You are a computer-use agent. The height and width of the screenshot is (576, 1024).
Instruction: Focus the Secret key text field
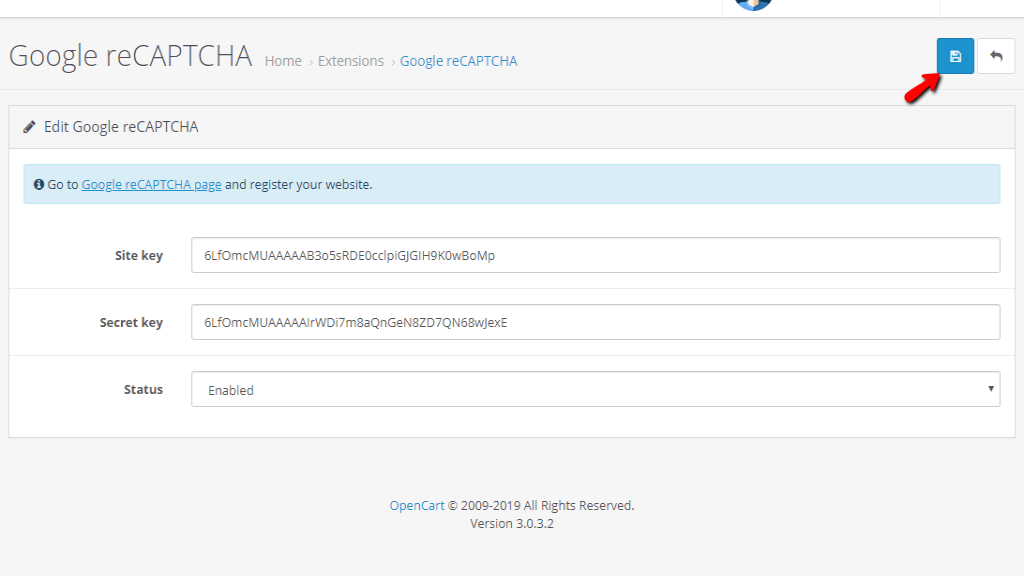595,322
